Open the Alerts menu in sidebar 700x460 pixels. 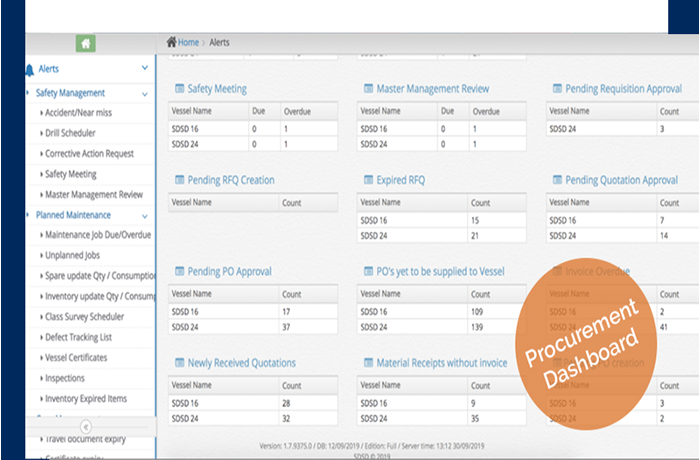point(48,69)
